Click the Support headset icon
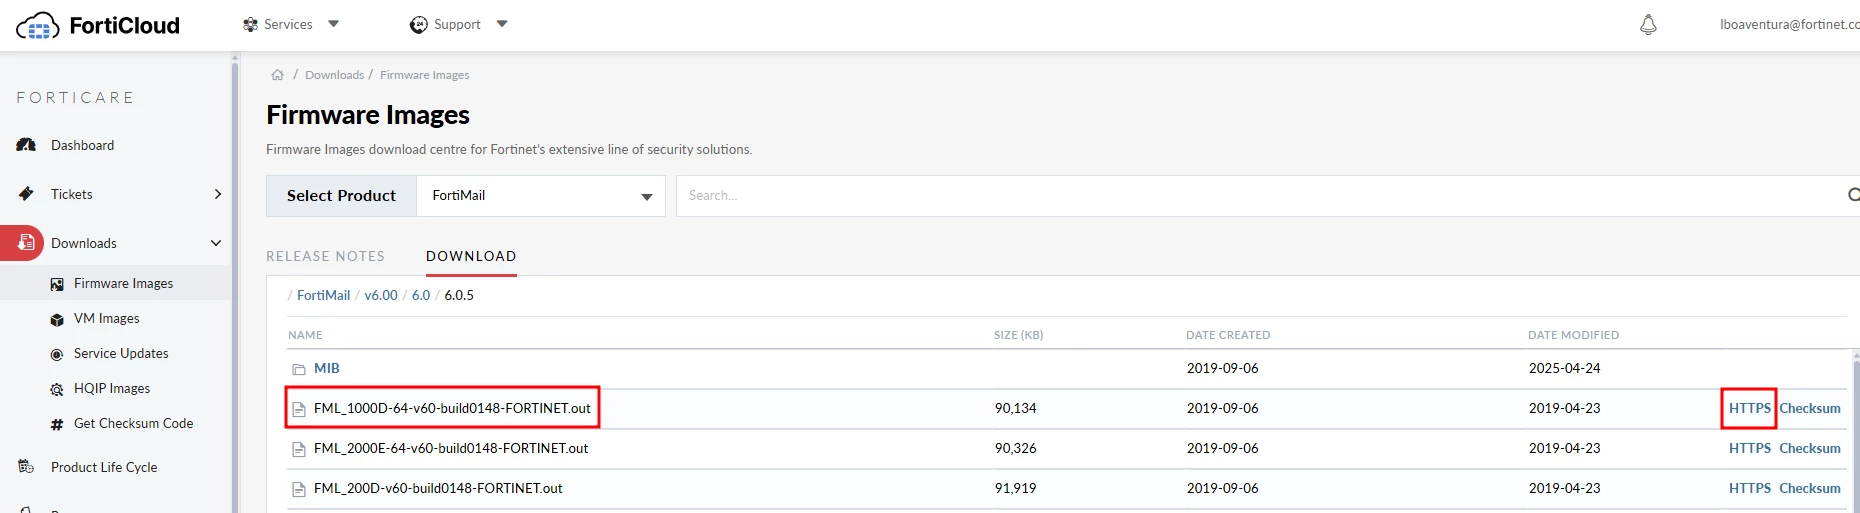 419,24
